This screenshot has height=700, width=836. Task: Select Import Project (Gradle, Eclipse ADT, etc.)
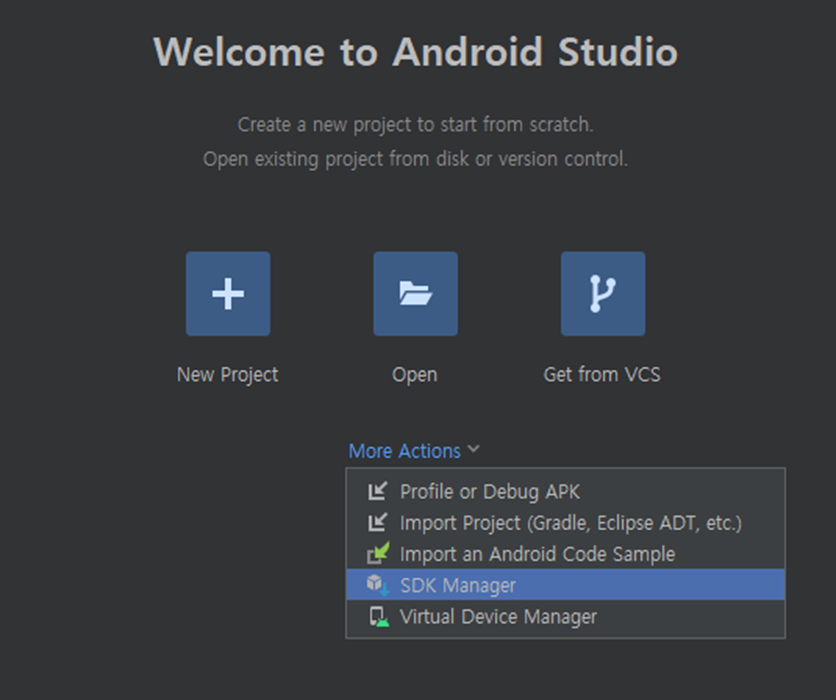tap(565, 522)
